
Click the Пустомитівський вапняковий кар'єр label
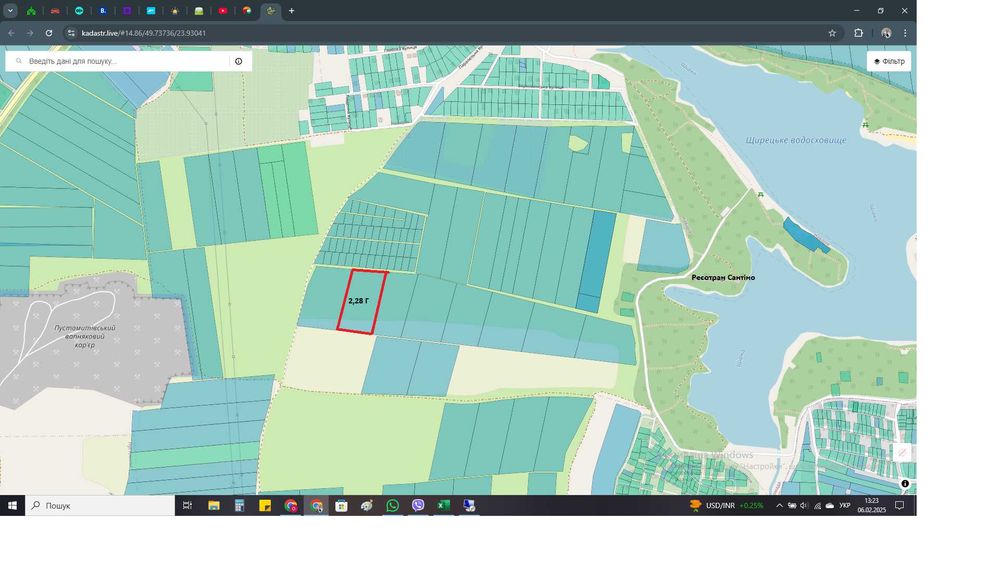tap(85, 336)
